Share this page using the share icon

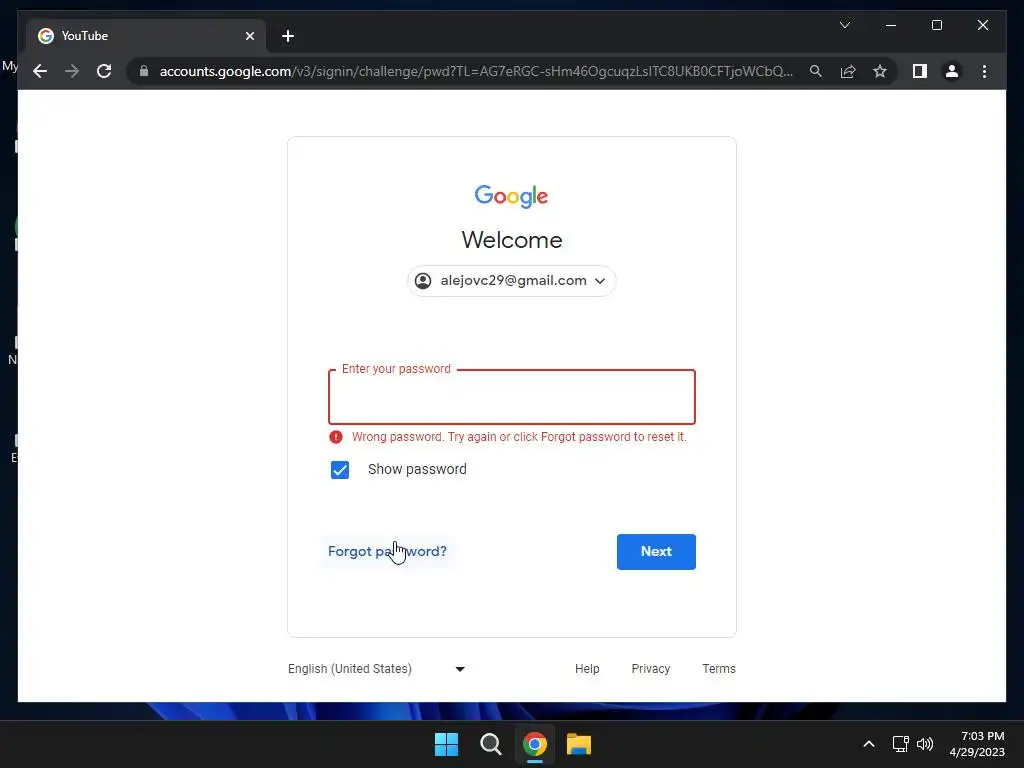coord(848,71)
